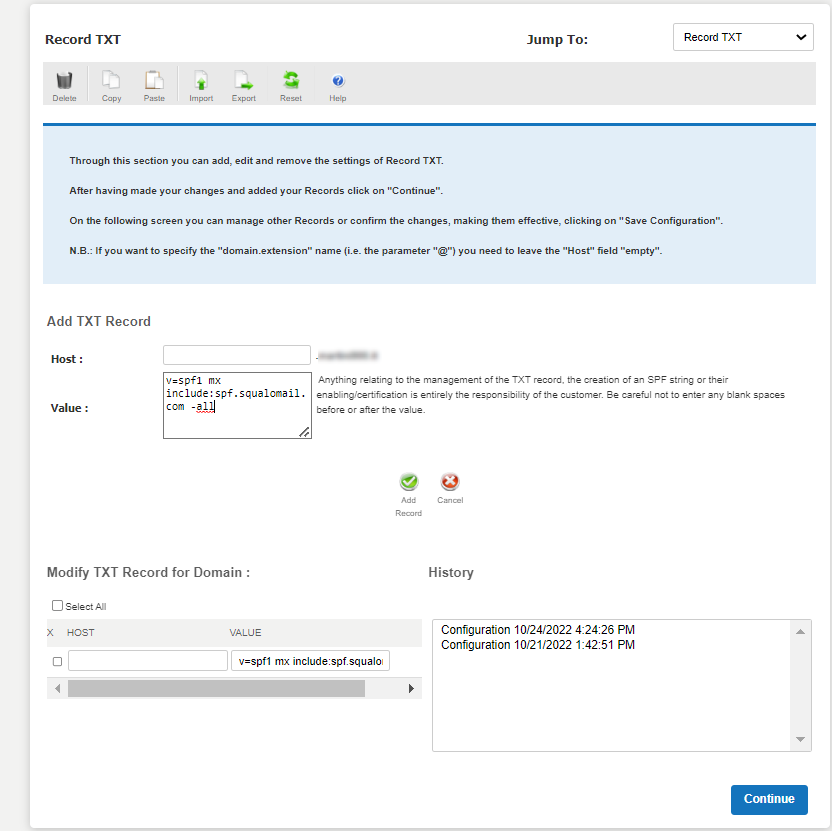Viewport: 832px width, 831px height.
Task: Open the Jump To dropdown
Action: (743, 37)
